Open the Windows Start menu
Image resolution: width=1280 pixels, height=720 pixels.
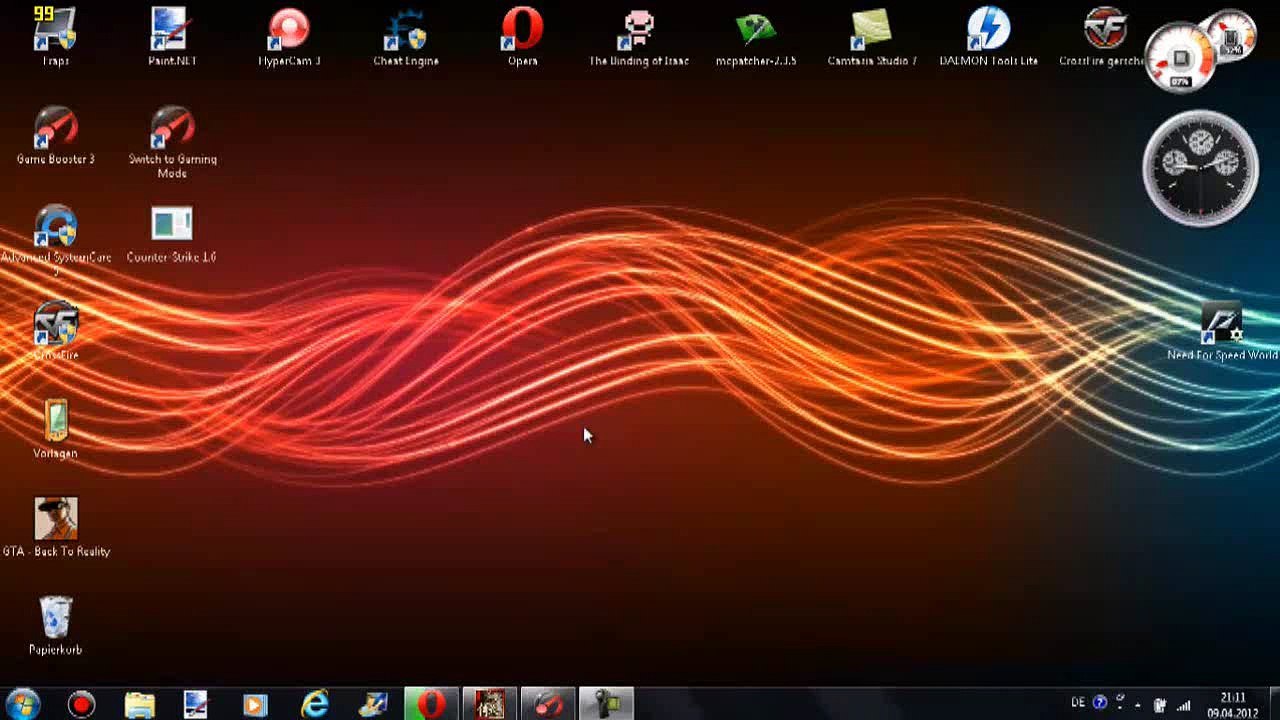point(22,704)
